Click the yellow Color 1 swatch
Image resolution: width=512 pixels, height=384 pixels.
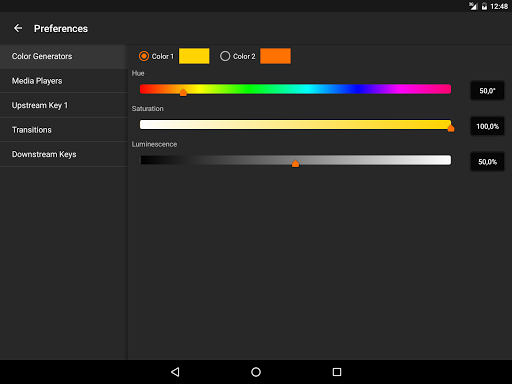click(x=194, y=56)
